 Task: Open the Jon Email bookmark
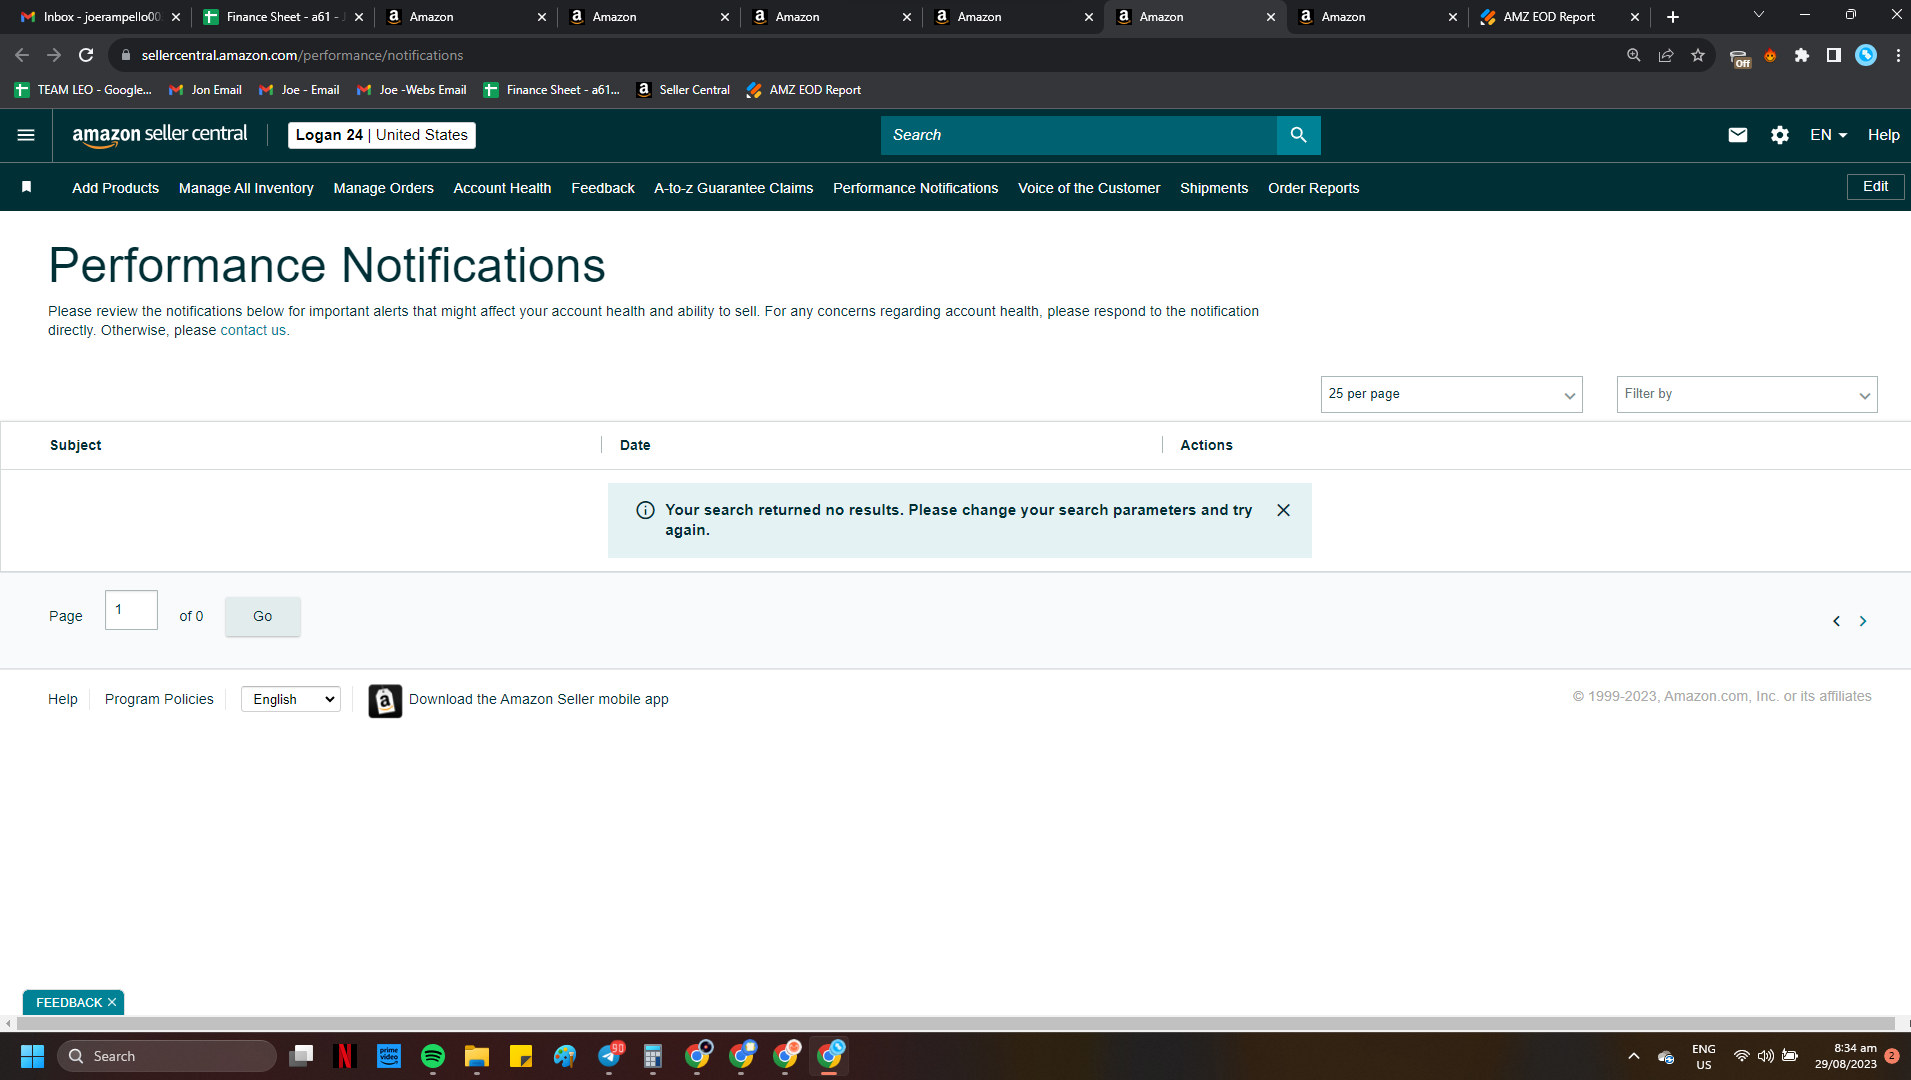tap(205, 90)
